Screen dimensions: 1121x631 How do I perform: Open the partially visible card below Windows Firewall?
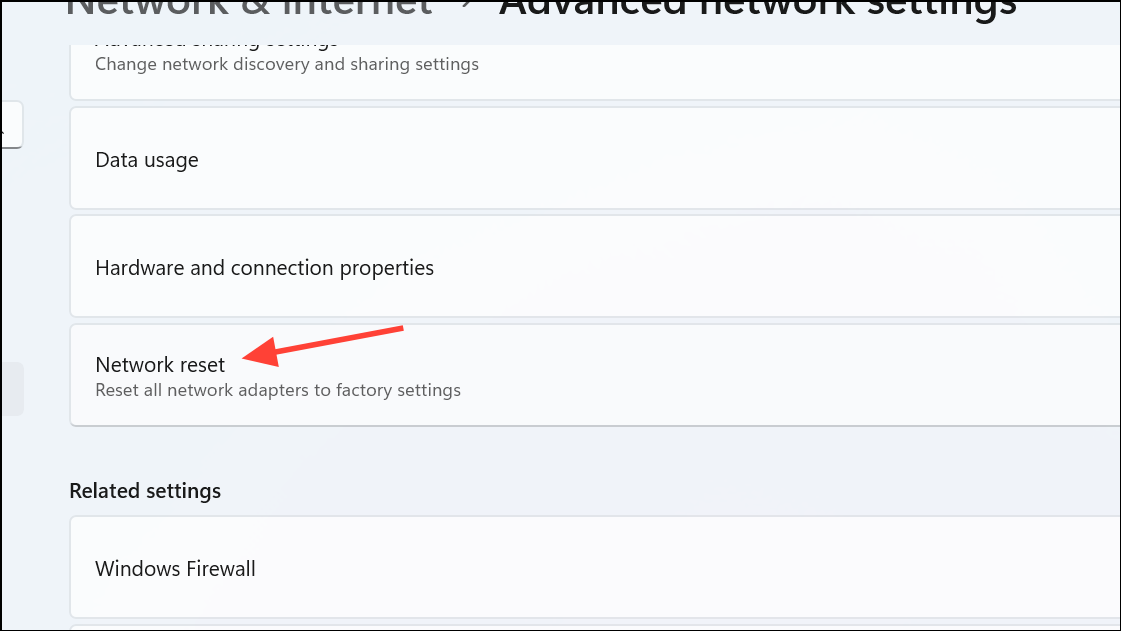(595, 628)
